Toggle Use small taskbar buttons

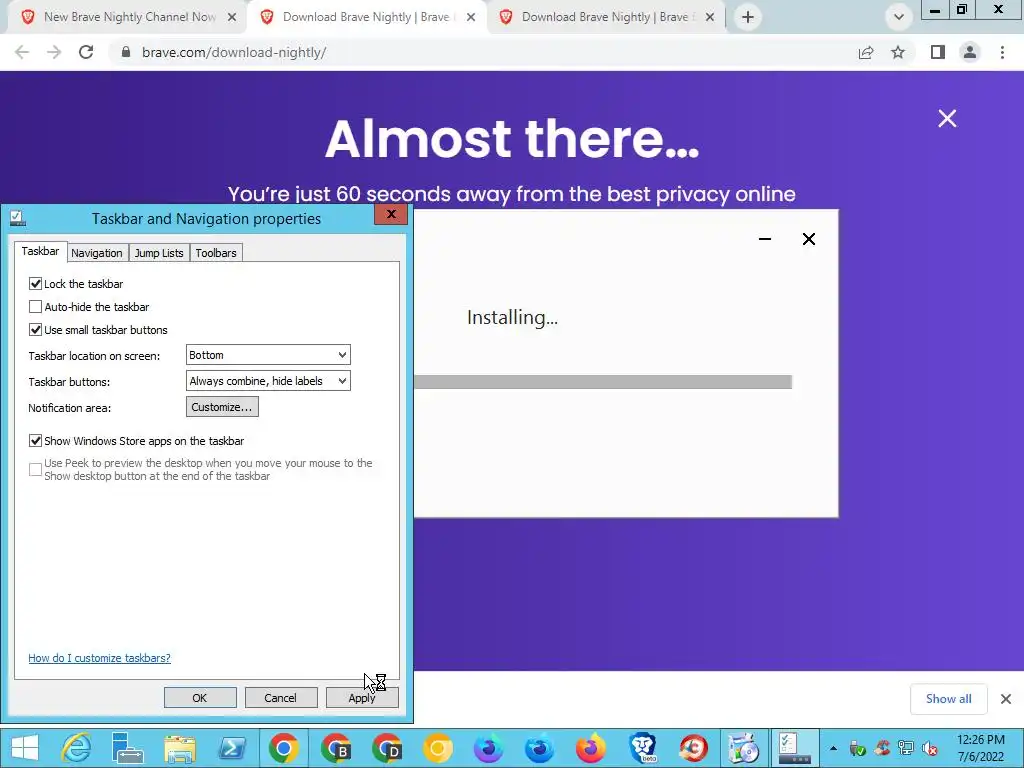tap(35, 330)
